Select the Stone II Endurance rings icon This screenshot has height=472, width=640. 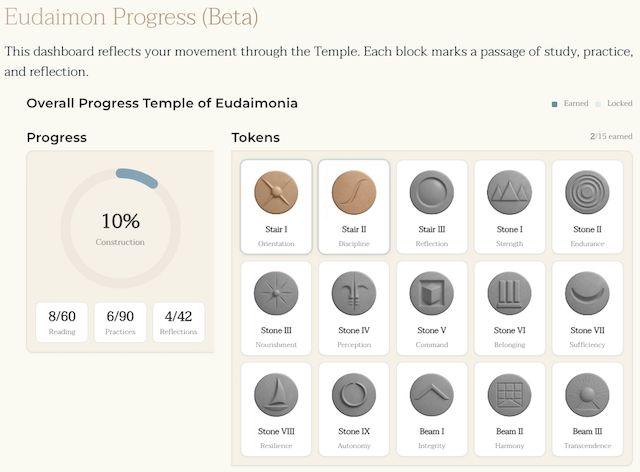click(587, 192)
